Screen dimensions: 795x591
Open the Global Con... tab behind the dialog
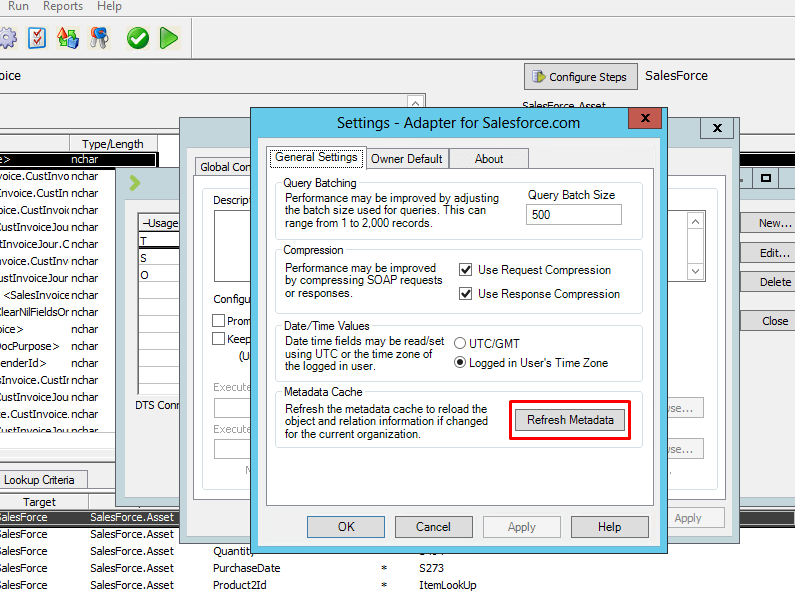click(224, 167)
